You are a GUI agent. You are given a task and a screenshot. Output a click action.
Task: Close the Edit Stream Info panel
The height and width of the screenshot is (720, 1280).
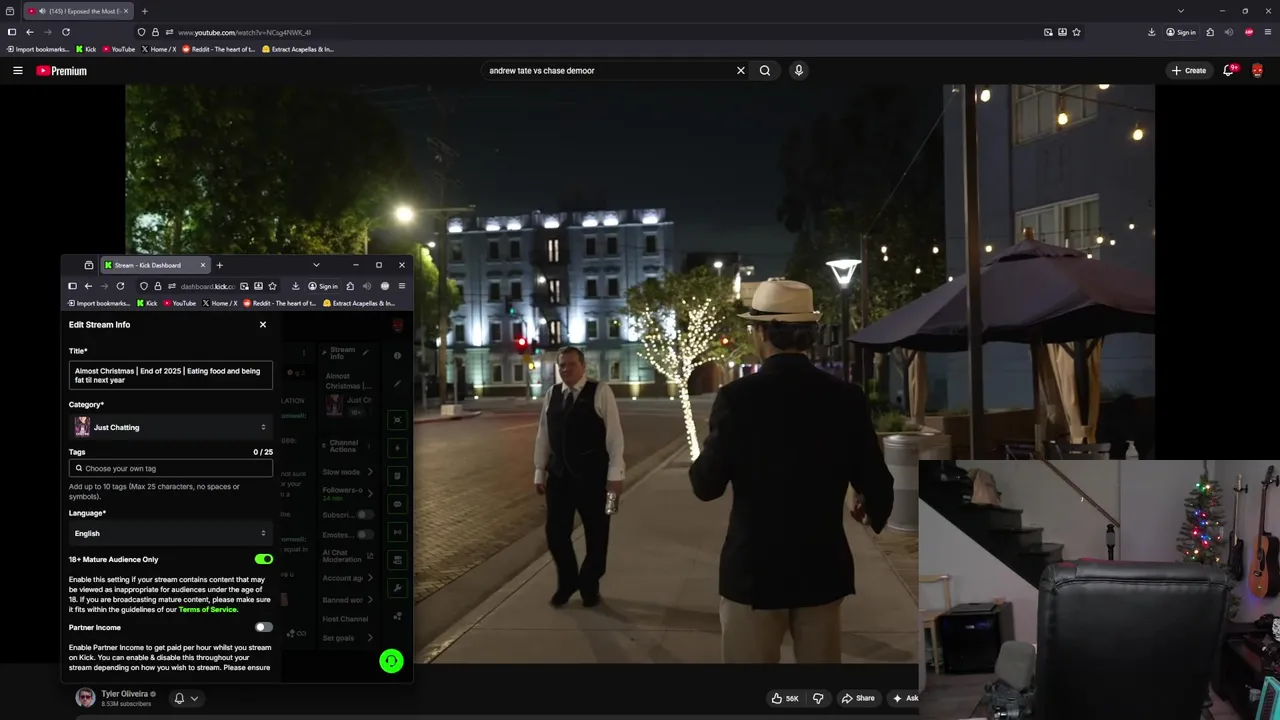pos(263,324)
